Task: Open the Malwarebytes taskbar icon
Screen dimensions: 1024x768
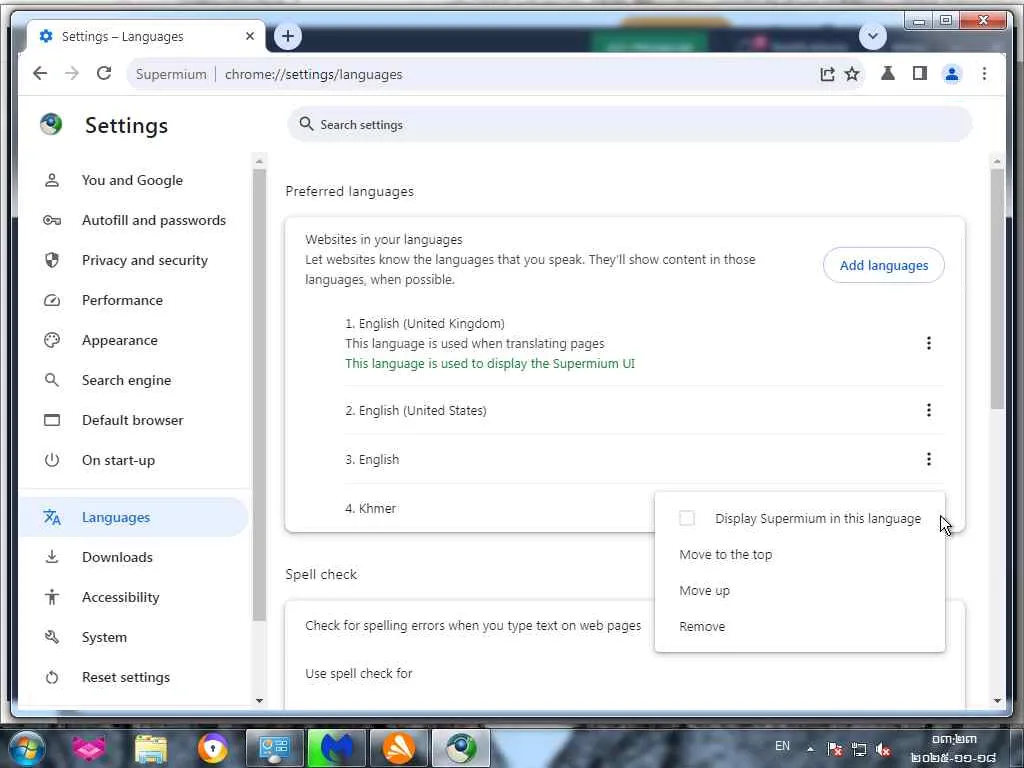Action: pos(337,748)
